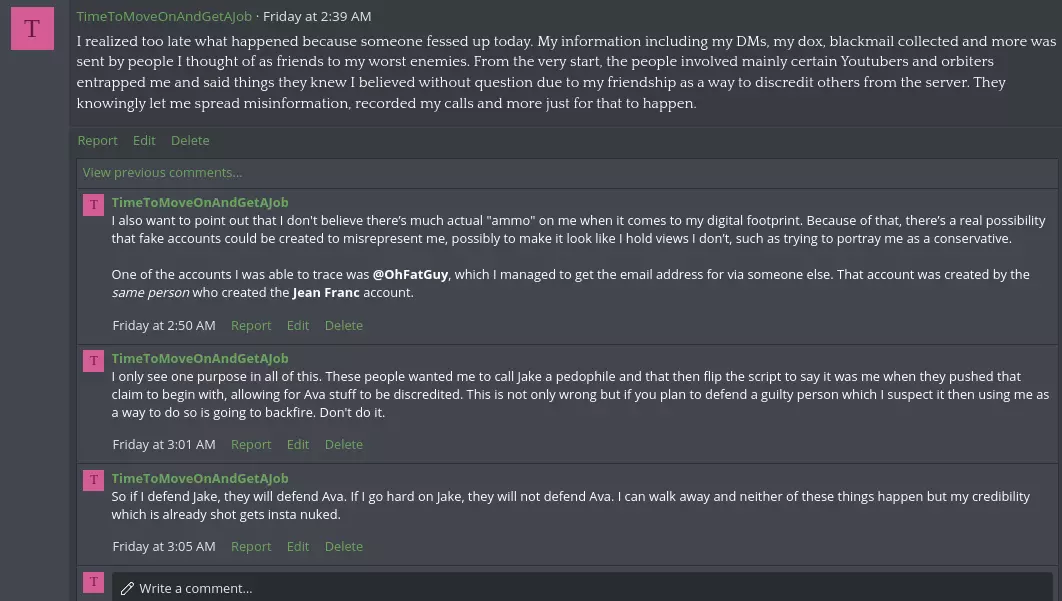This screenshot has width=1062, height=601.
Task: Expand View previous comments
Action: pyautogui.click(x=162, y=173)
